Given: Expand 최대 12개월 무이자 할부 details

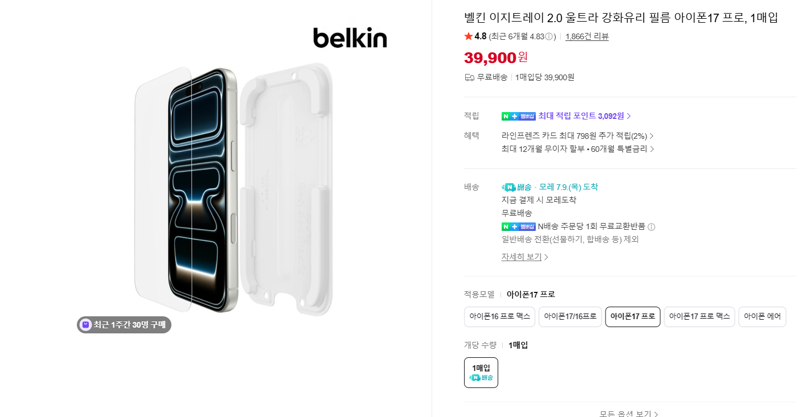Looking at the screenshot, I should pyautogui.click(x=577, y=149).
